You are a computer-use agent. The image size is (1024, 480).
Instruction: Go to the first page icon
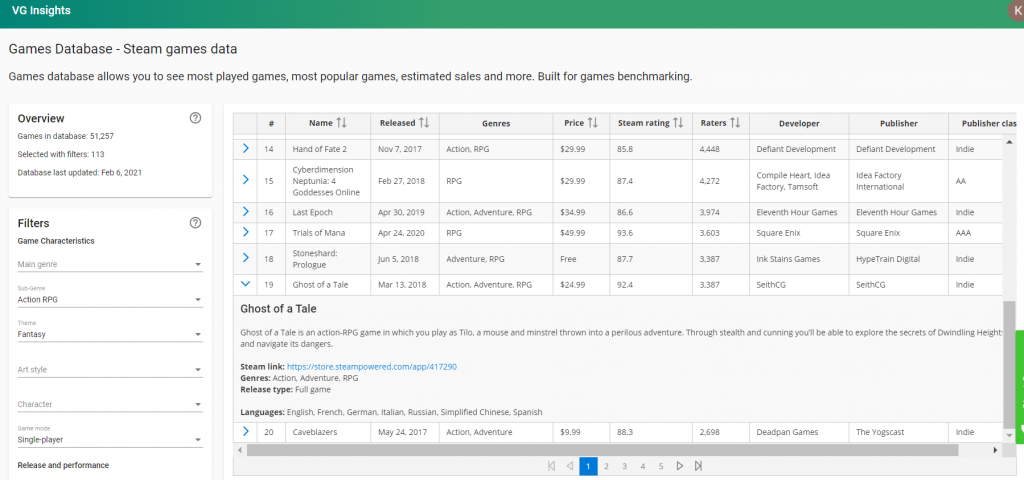pos(551,466)
